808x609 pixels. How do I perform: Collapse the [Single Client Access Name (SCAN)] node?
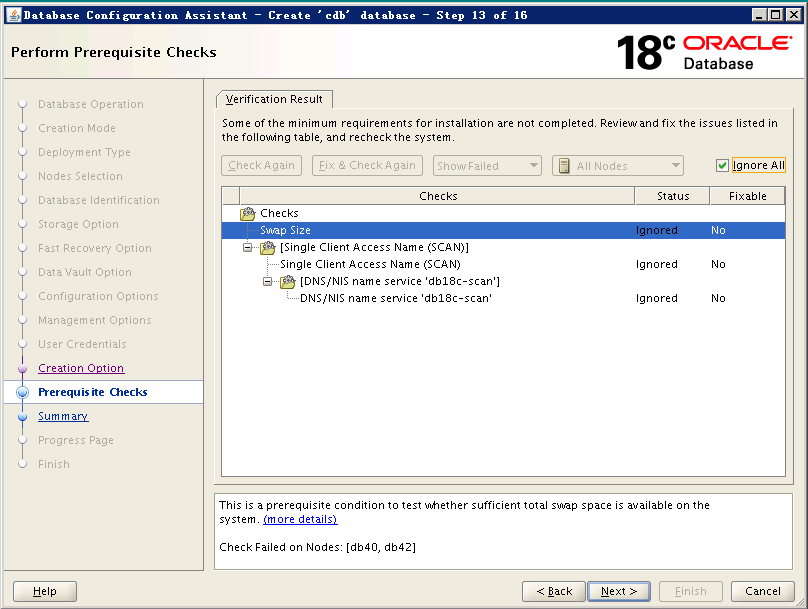(248, 248)
